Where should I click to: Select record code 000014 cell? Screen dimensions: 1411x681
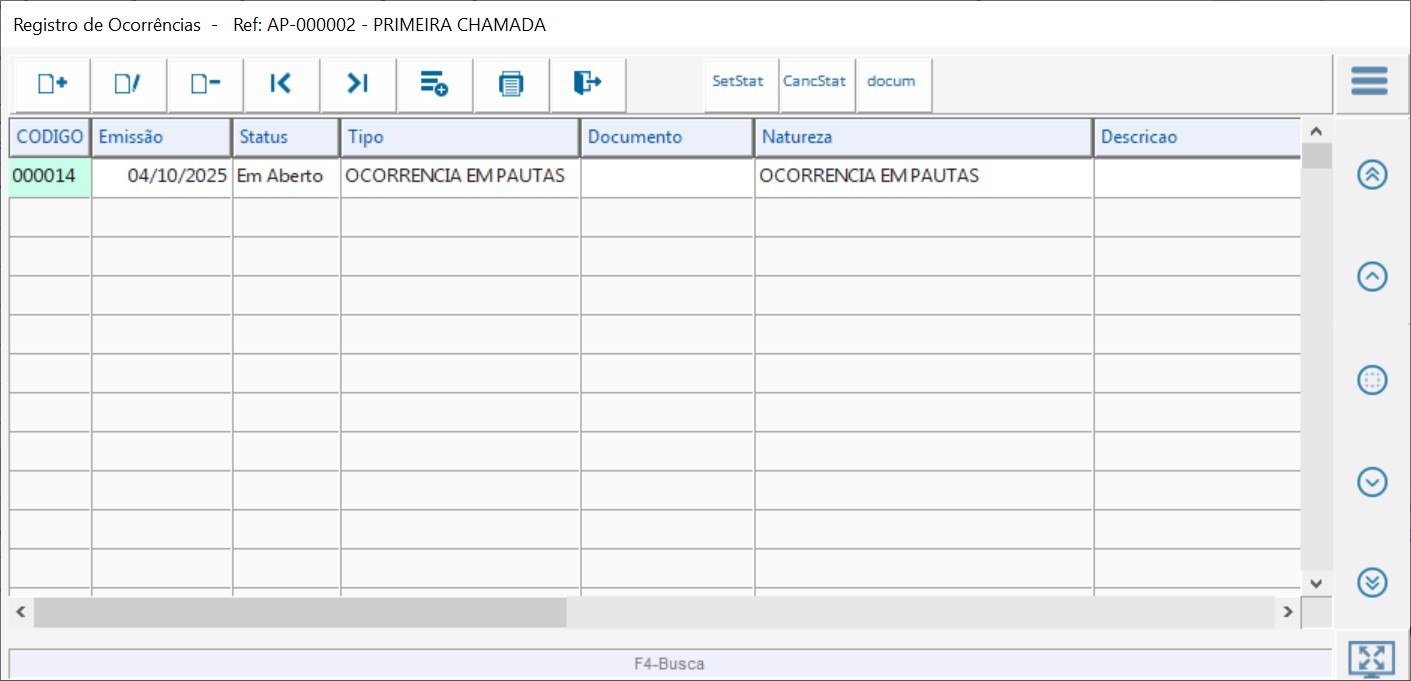click(x=49, y=176)
